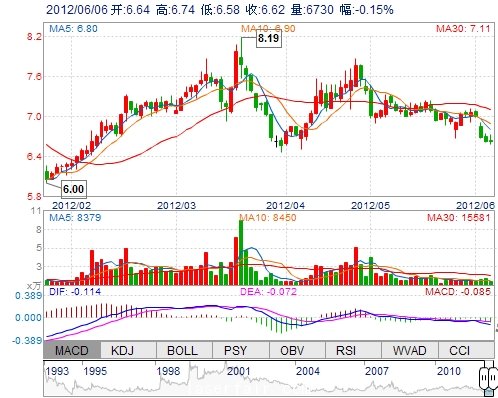Click the MA30: 7.11 legend label
The image size is (498, 398).
pyautogui.click(x=463, y=29)
